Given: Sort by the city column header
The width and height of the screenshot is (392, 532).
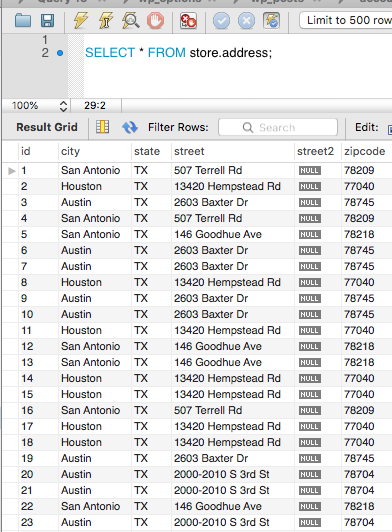Looking at the screenshot, I should coord(94,151).
